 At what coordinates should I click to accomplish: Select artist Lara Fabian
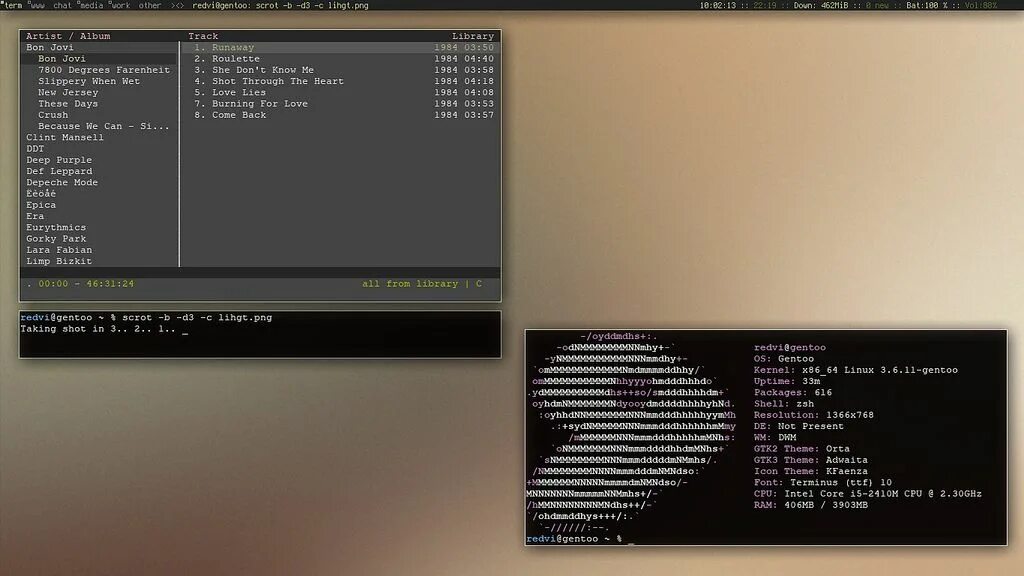click(99, 249)
